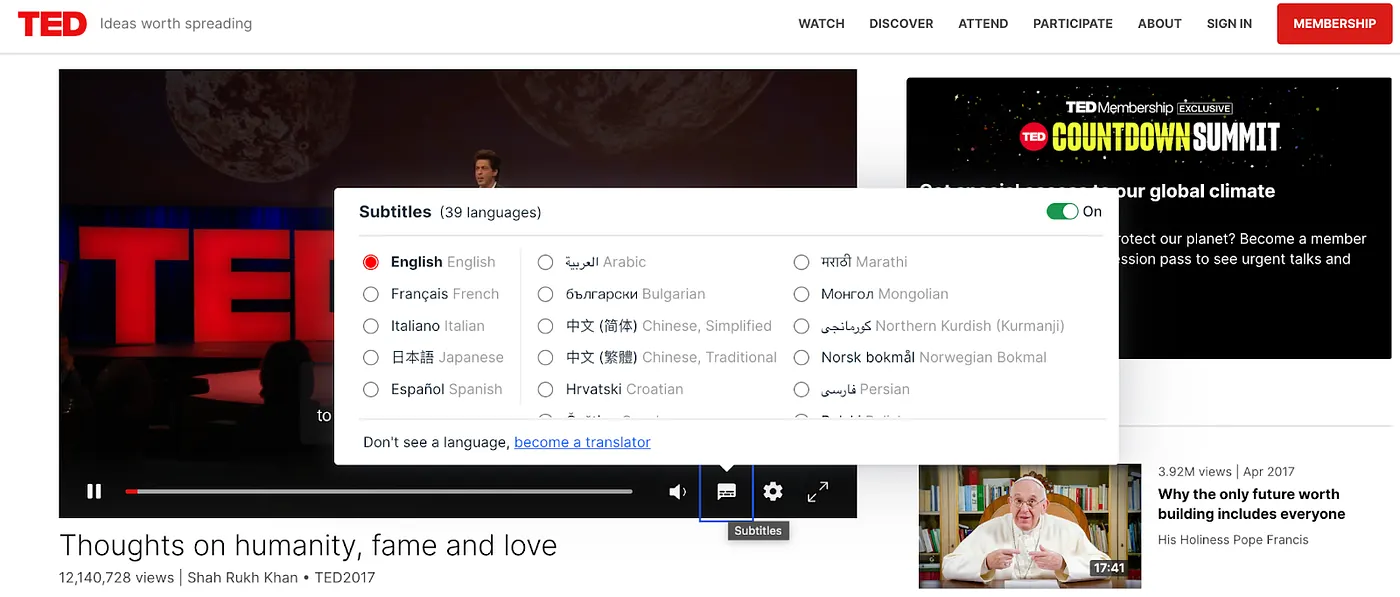Open the DISCOVER menu
The height and width of the screenshot is (597, 1400).
[x=901, y=24]
